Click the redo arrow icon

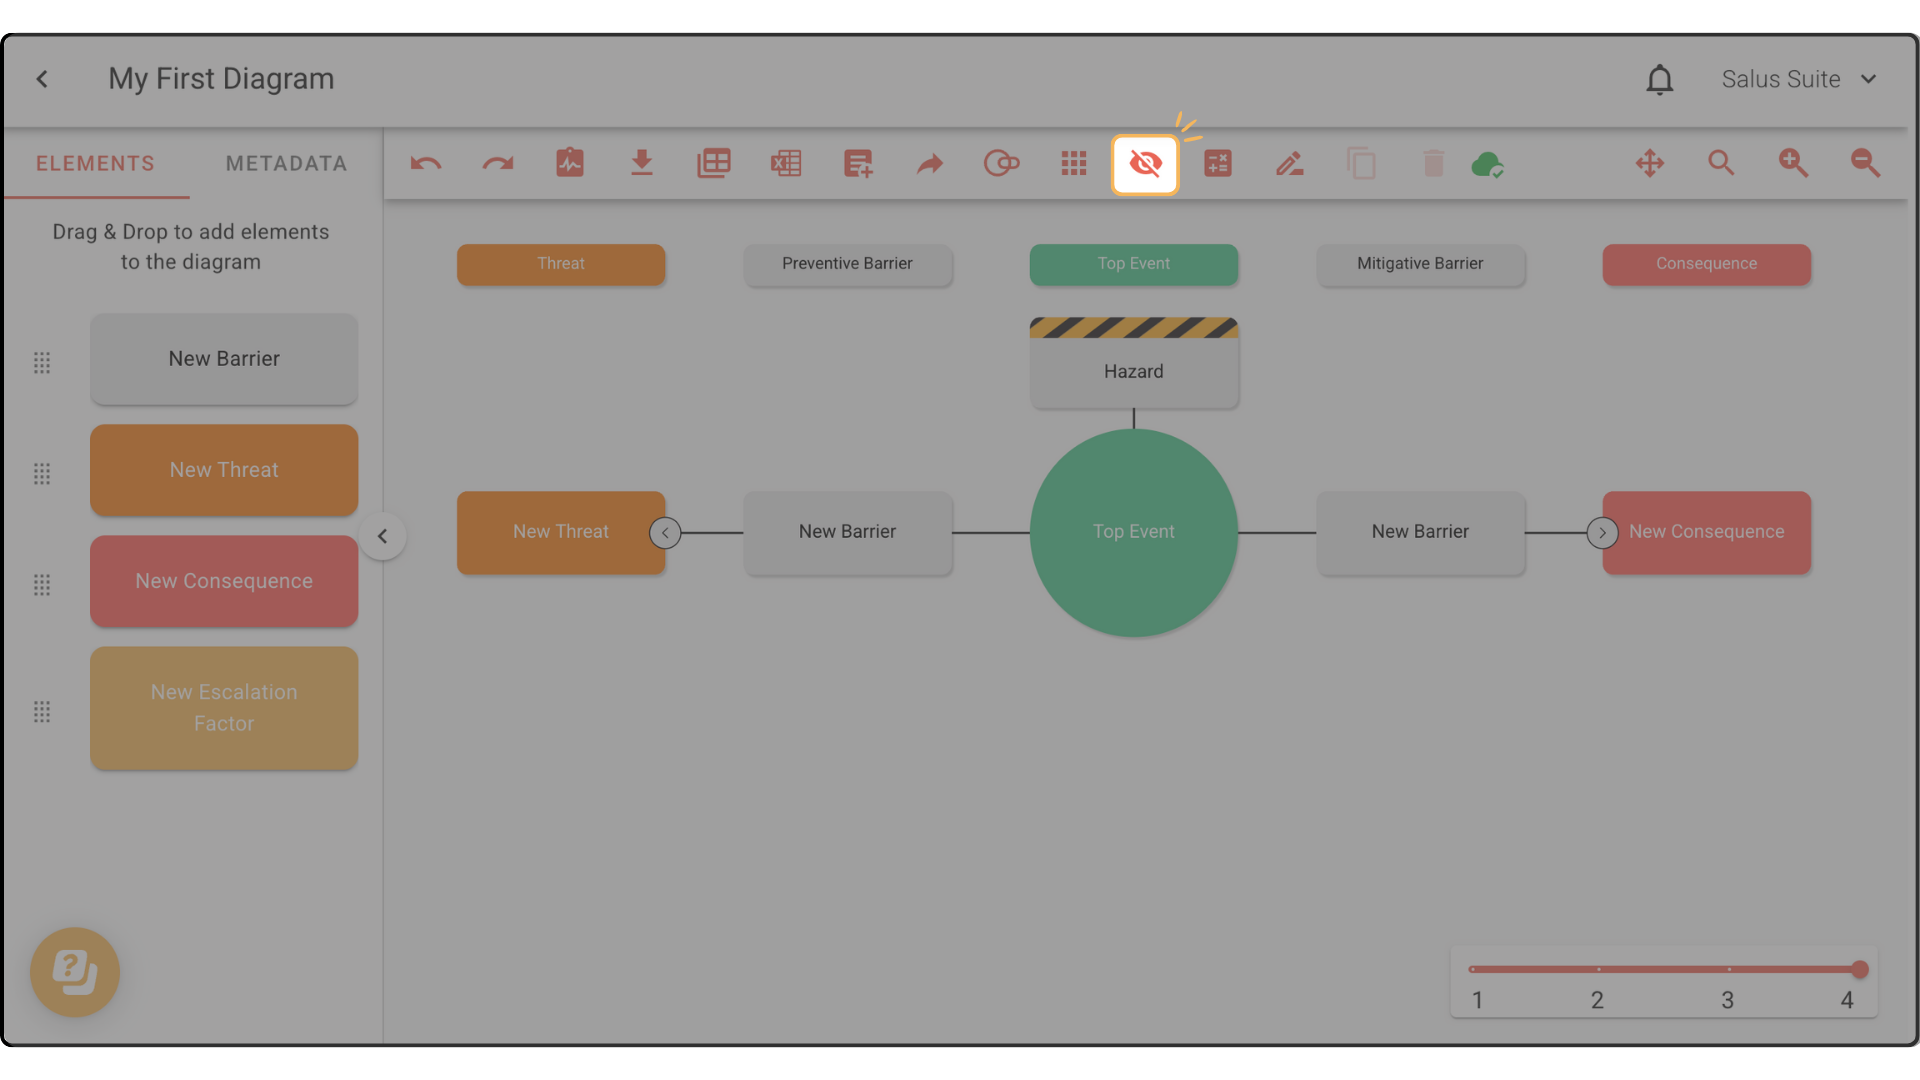498,163
